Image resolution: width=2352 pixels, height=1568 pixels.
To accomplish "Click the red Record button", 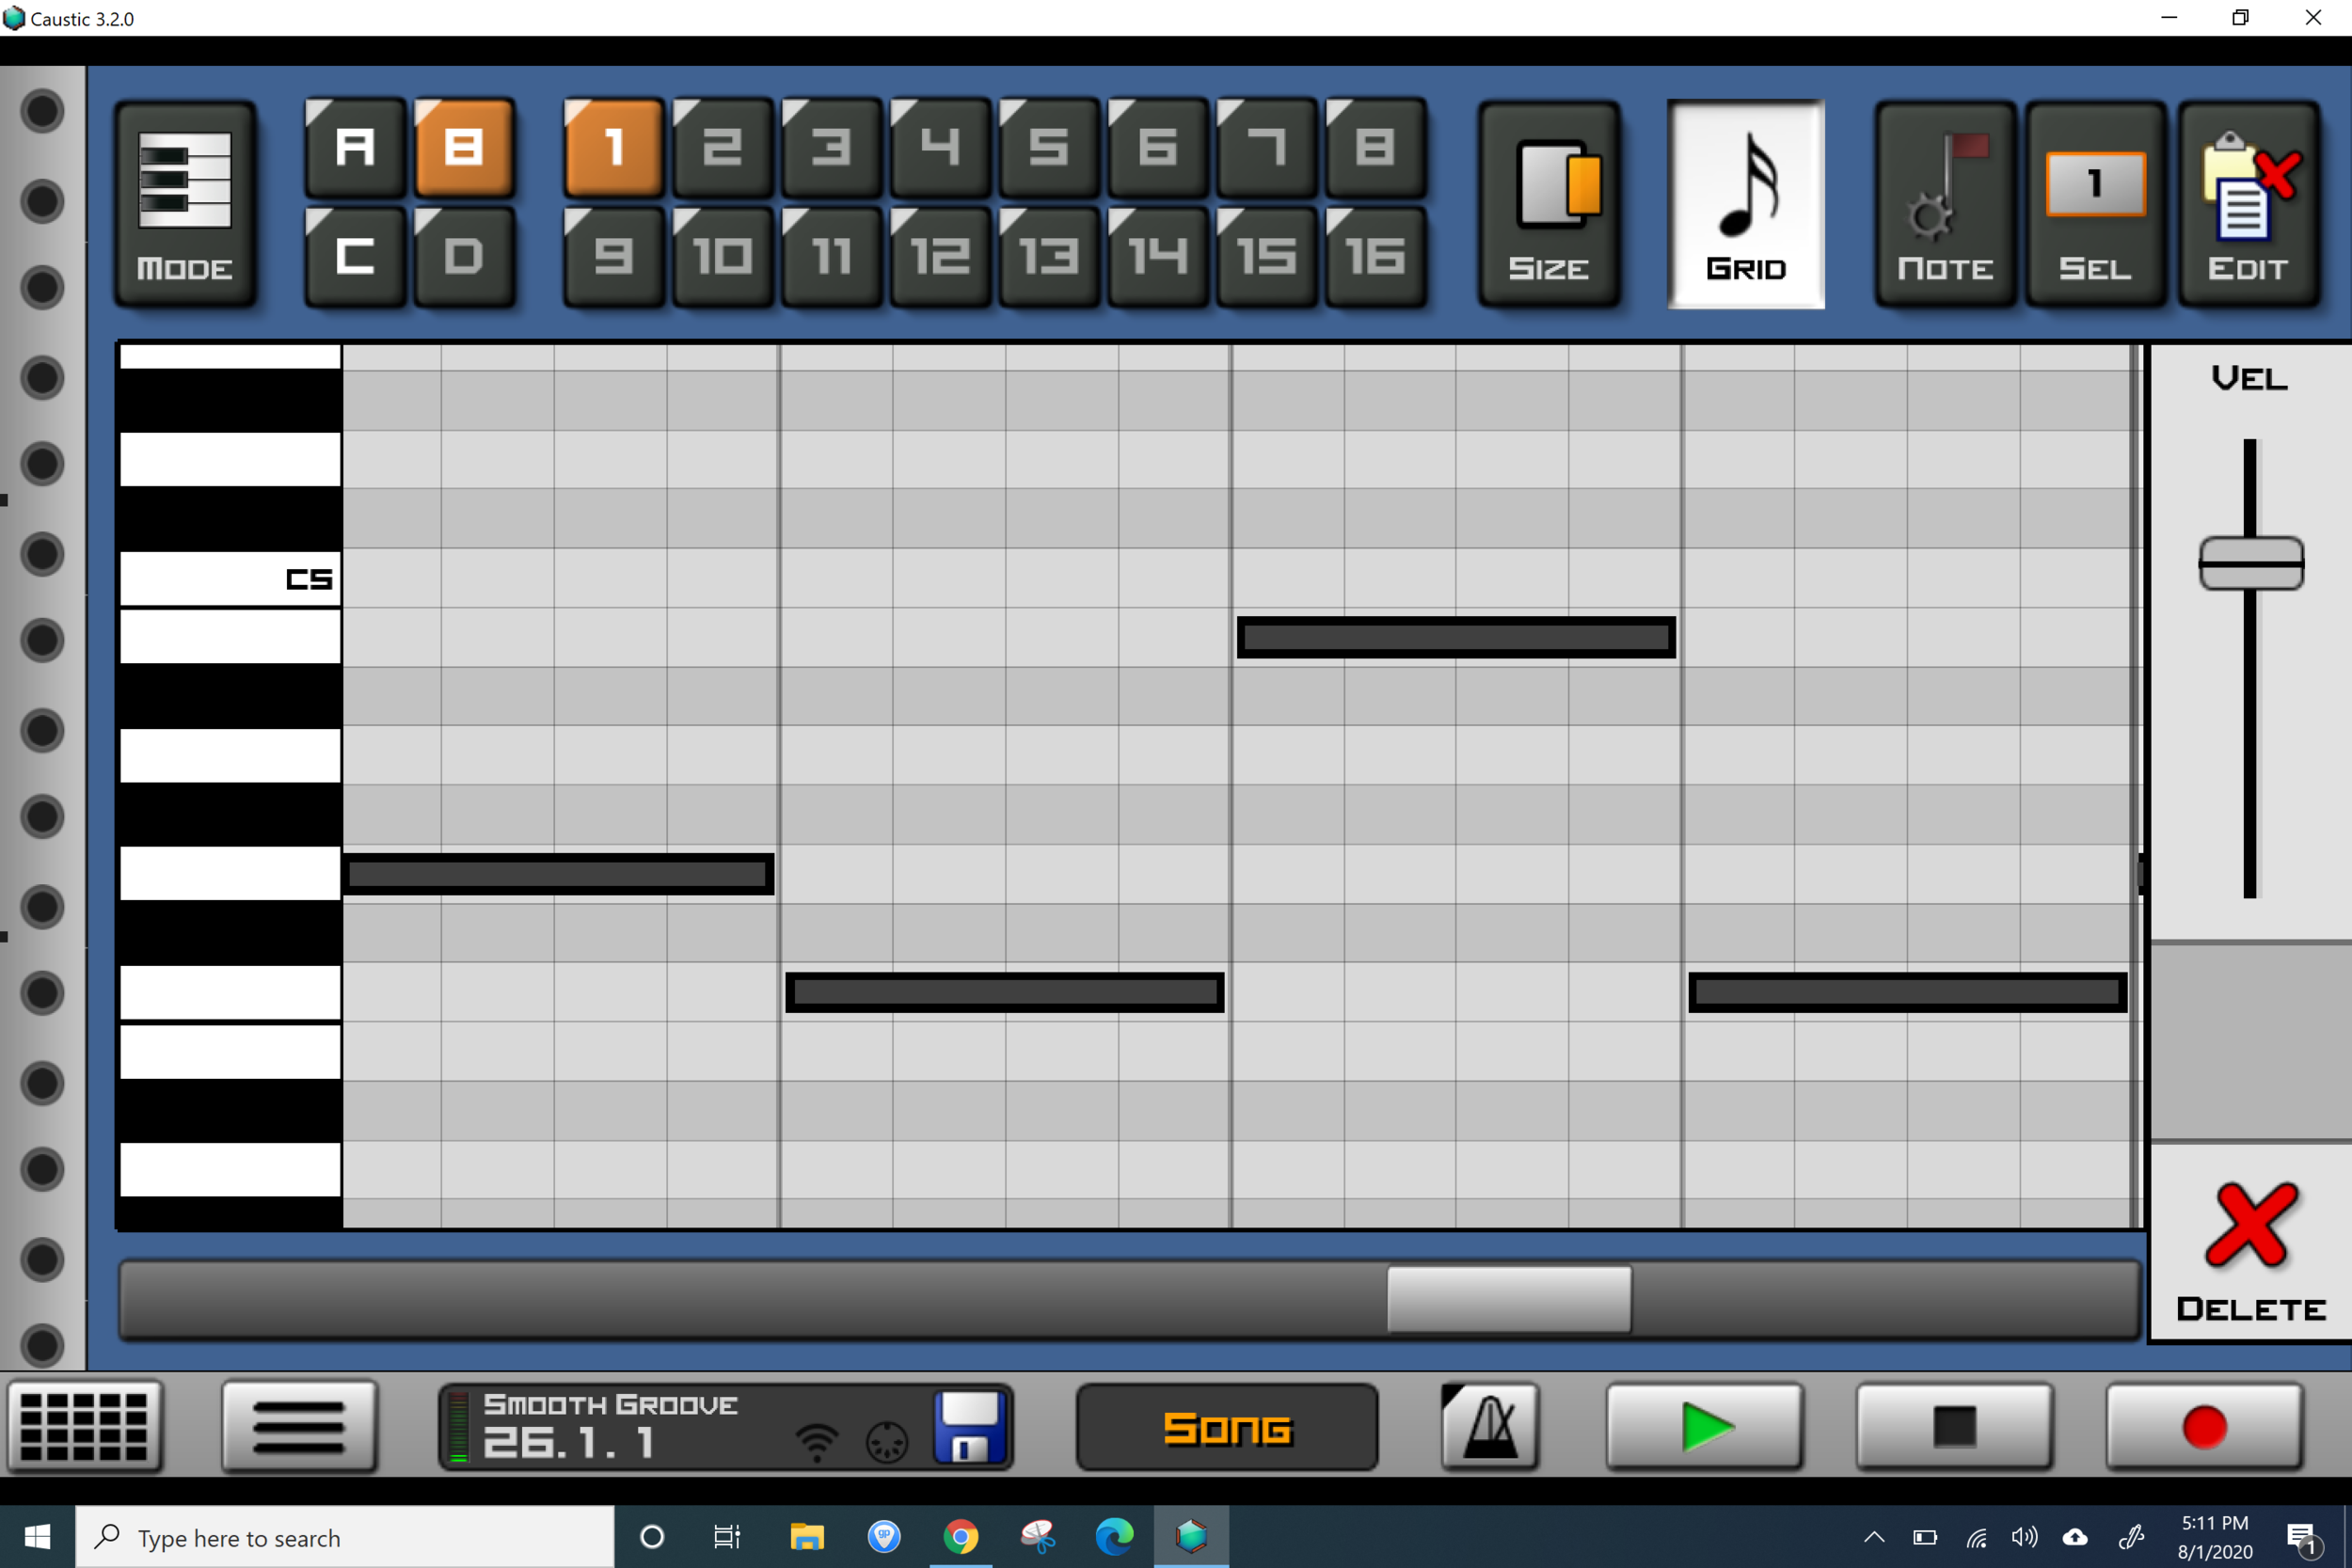I will pos(2204,1426).
